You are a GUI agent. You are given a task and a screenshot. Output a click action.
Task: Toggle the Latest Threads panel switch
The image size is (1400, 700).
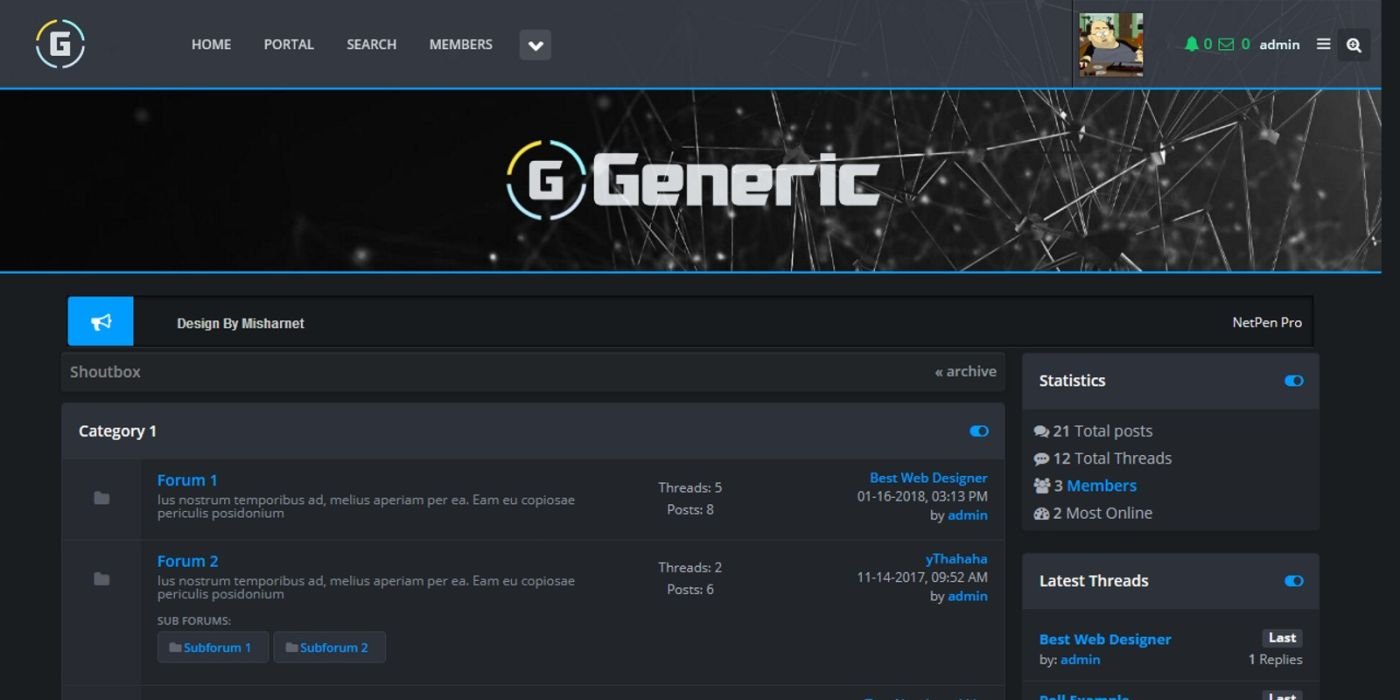(x=1293, y=581)
